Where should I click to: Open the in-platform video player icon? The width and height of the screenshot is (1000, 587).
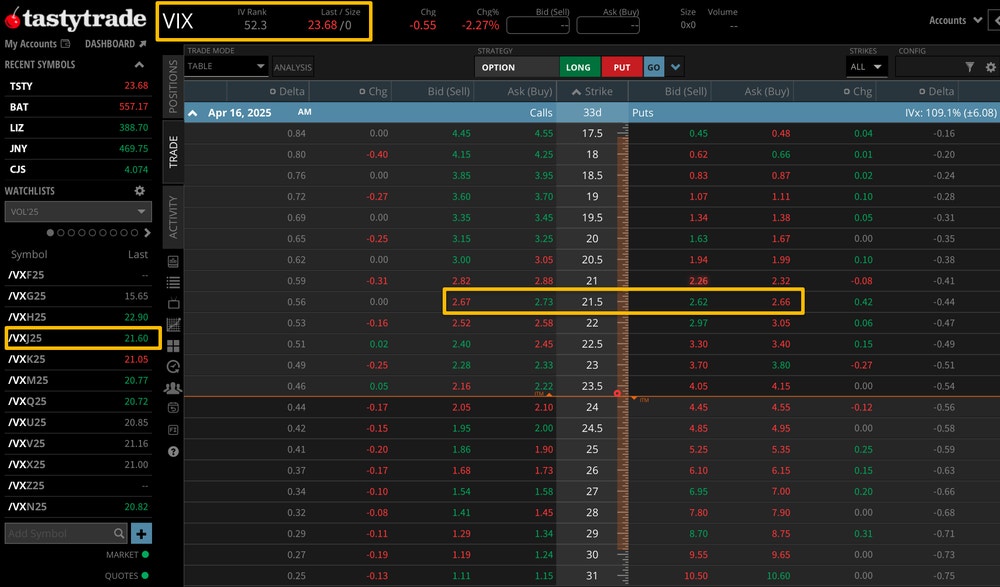point(172,303)
